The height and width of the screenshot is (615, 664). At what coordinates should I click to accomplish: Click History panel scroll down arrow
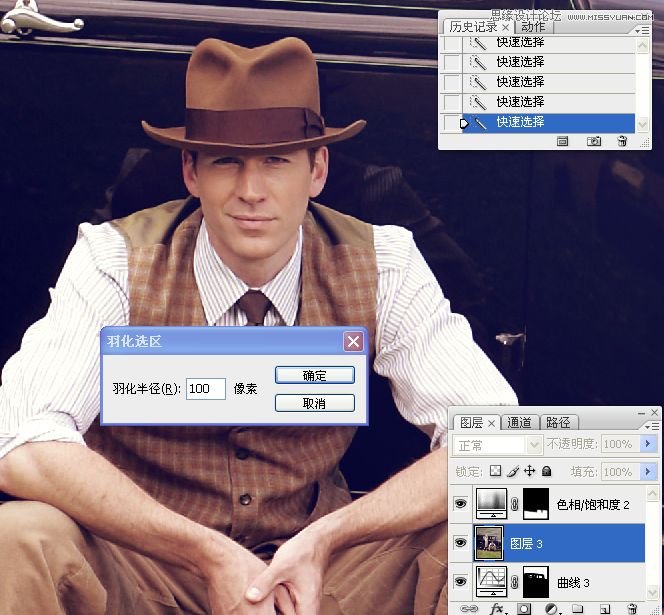coord(642,124)
